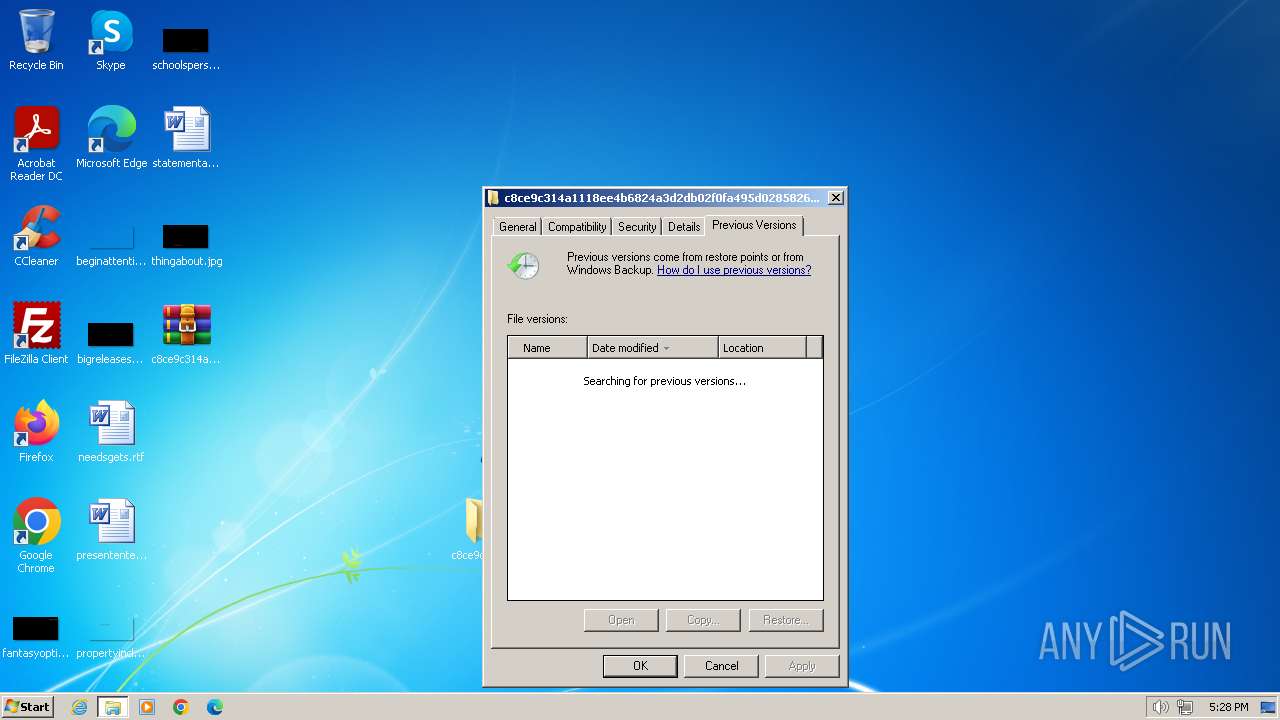Open Internet Explorer from taskbar

point(79,707)
